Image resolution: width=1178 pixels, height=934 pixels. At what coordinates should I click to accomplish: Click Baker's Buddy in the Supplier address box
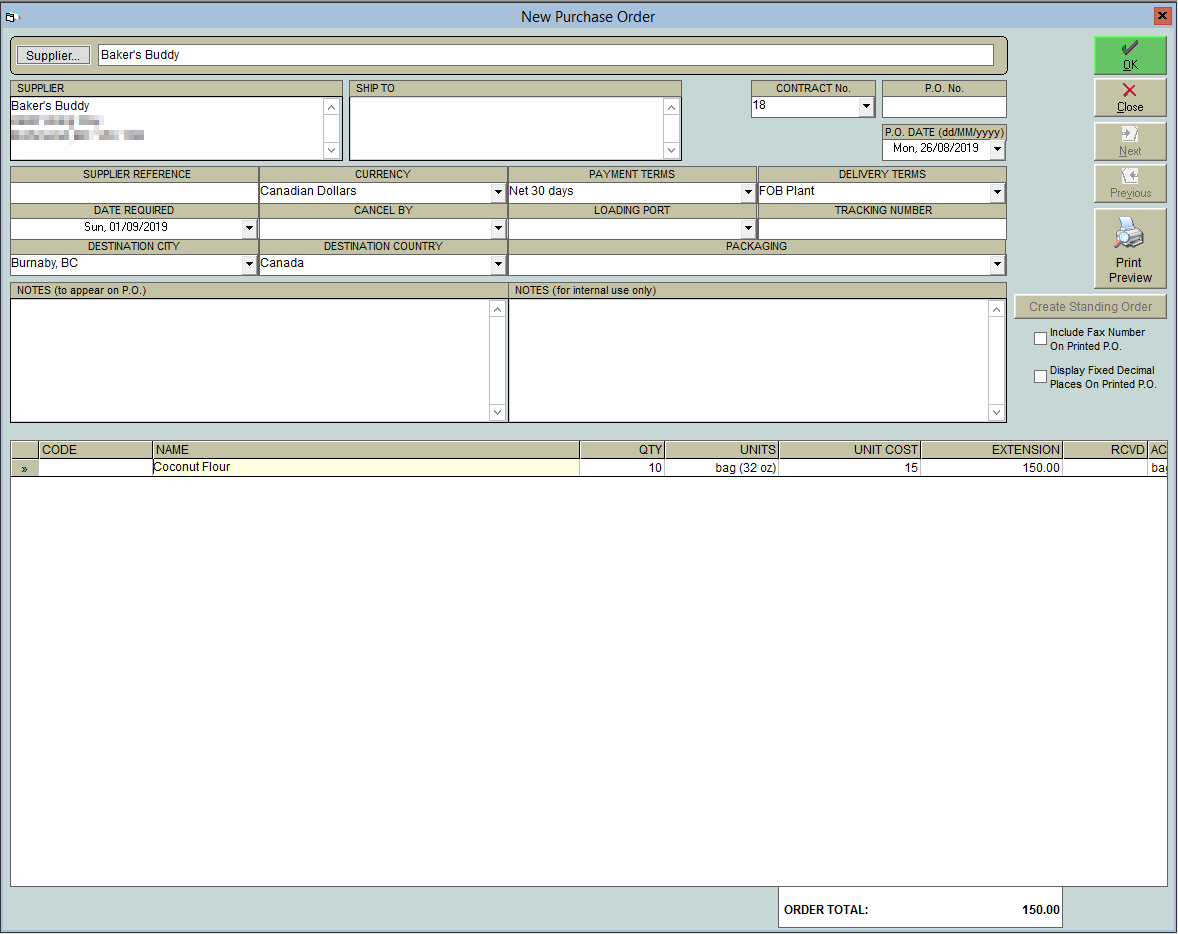pos(50,106)
